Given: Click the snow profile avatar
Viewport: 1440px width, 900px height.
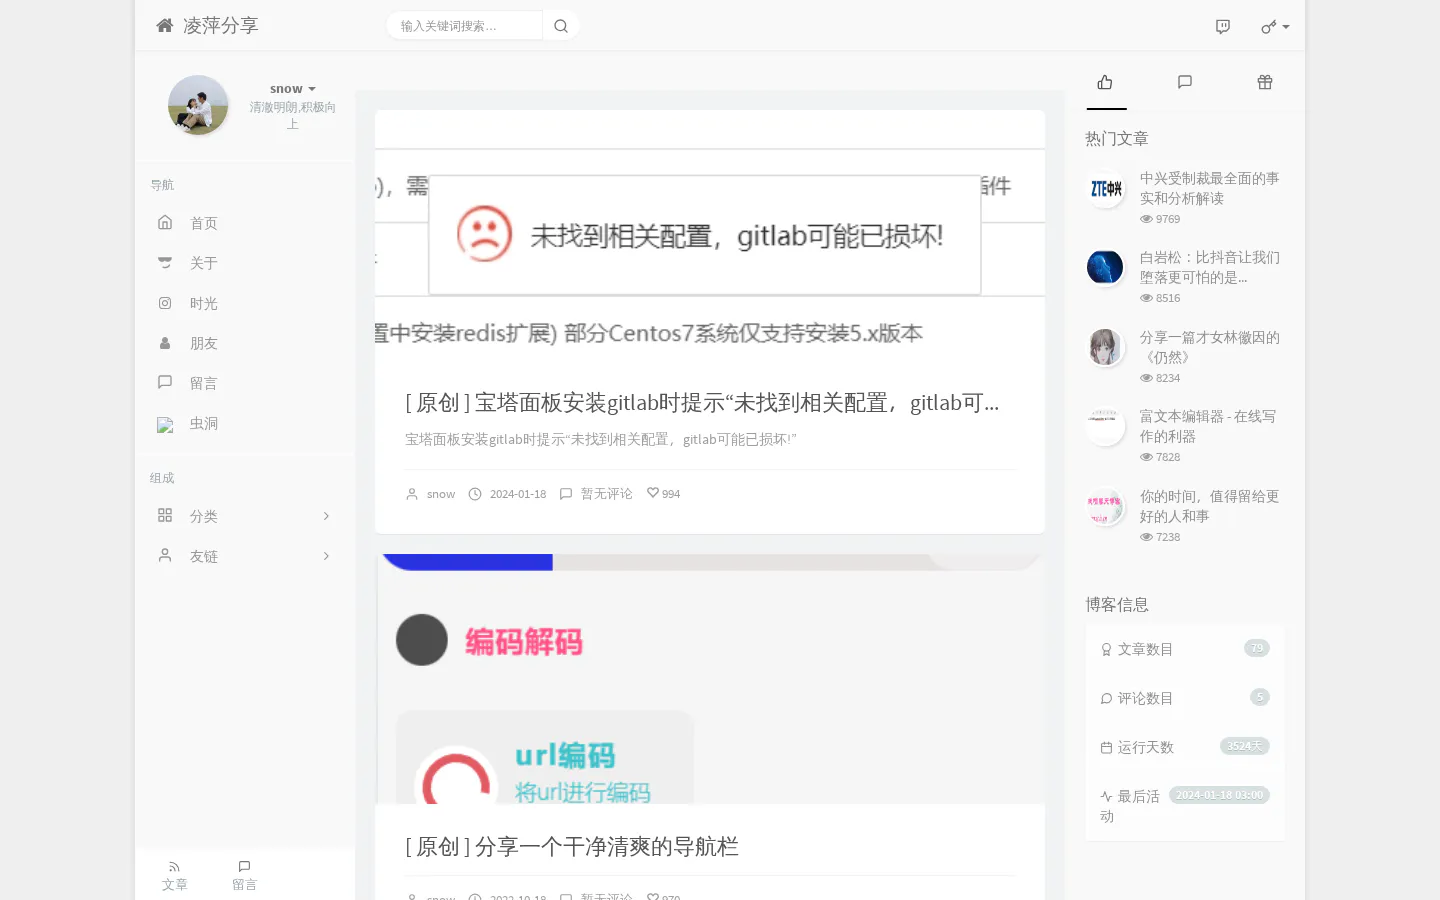Looking at the screenshot, I should [x=198, y=105].
